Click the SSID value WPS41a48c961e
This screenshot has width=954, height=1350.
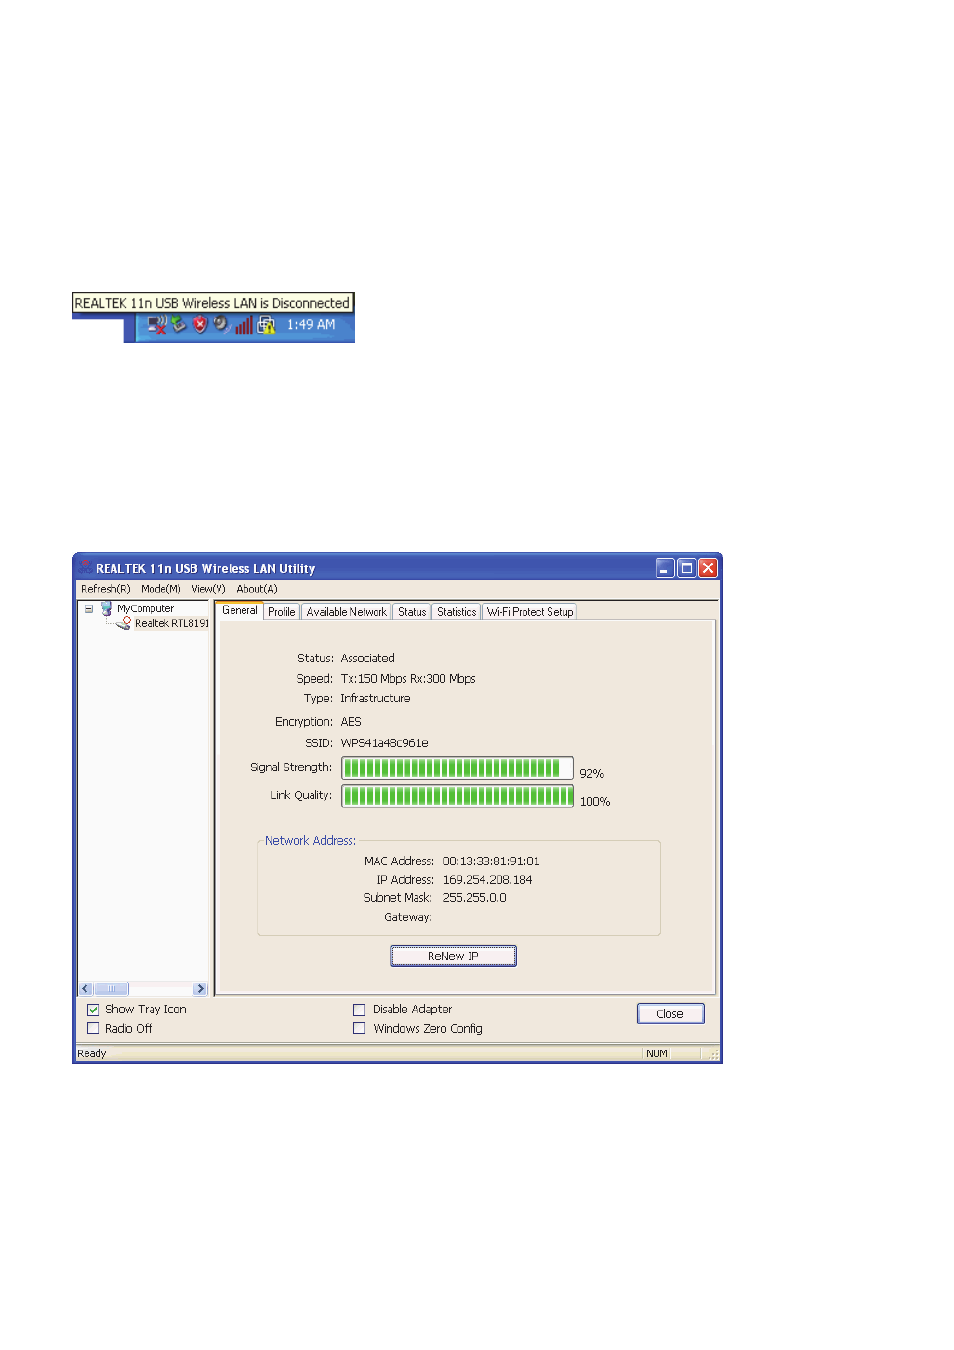coord(384,743)
